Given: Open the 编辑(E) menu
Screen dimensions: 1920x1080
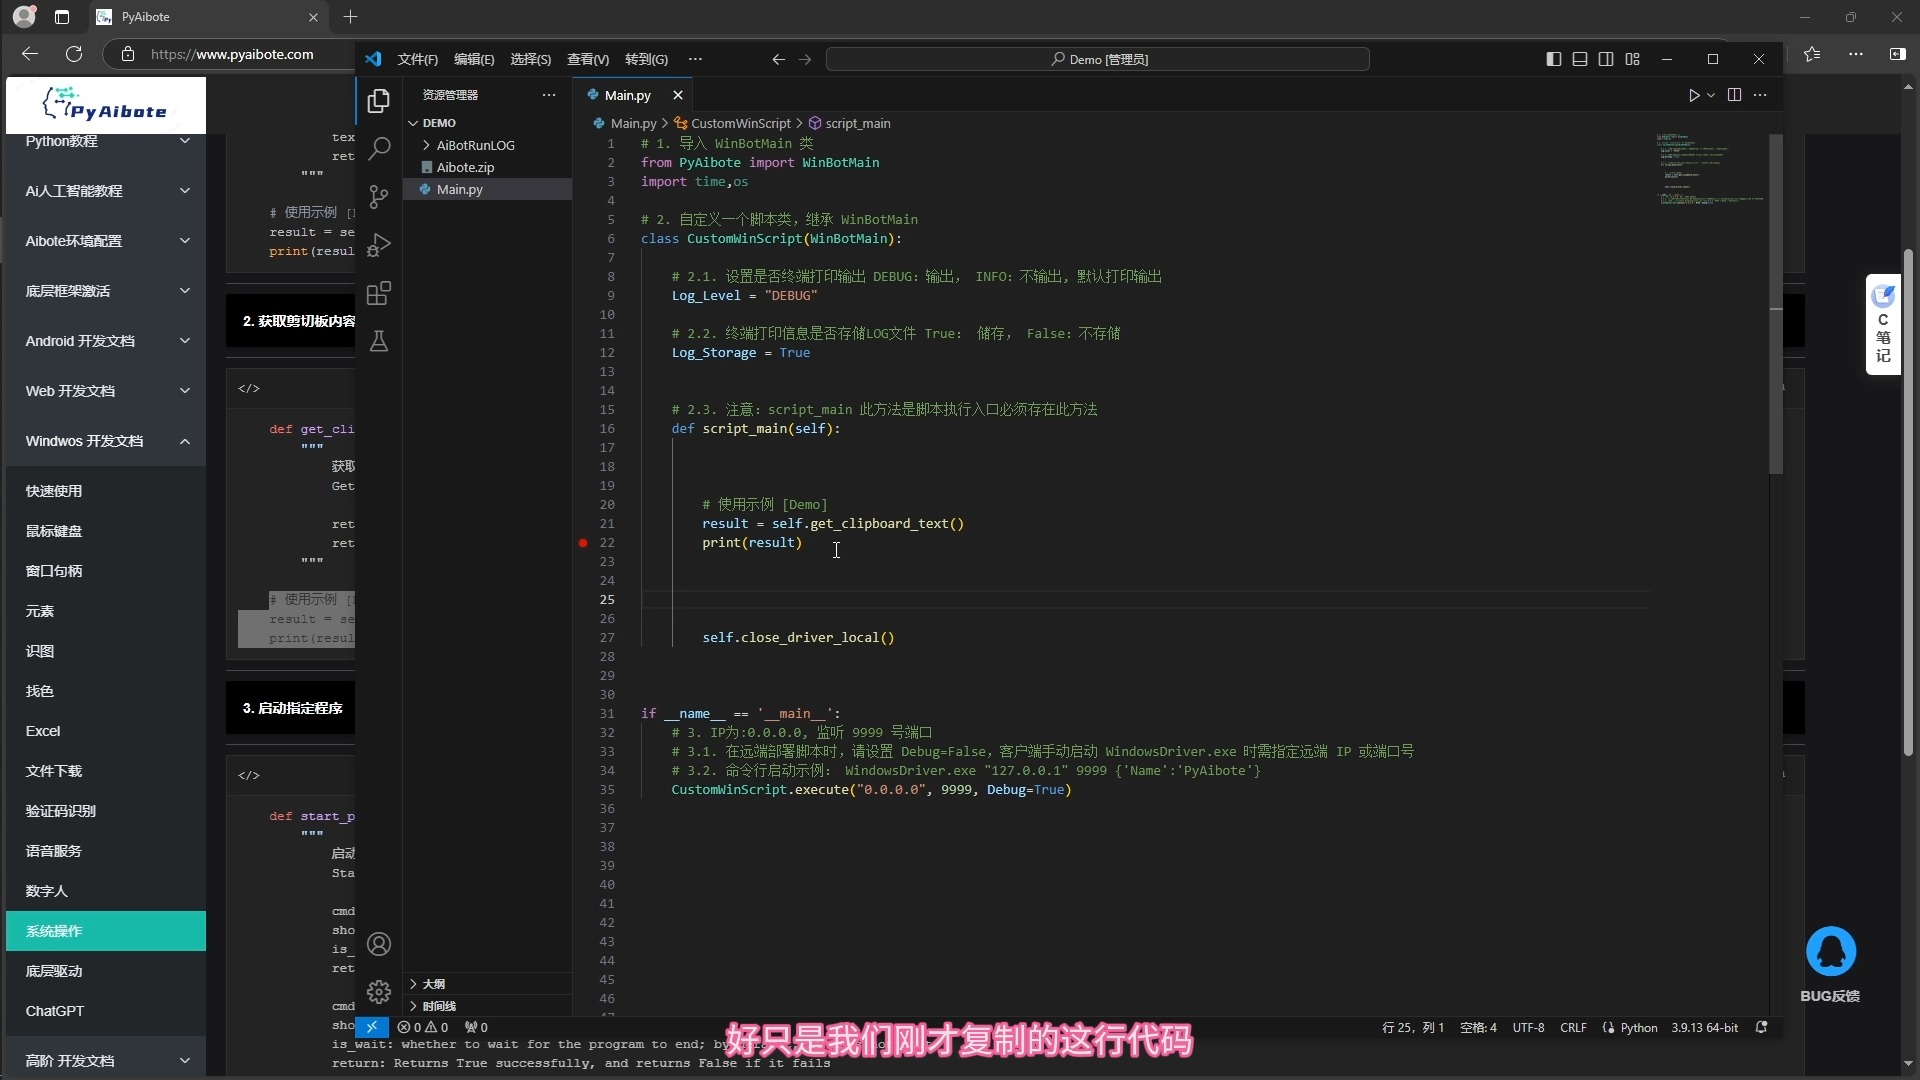Looking at the screenshot, I should click(474, 59).
